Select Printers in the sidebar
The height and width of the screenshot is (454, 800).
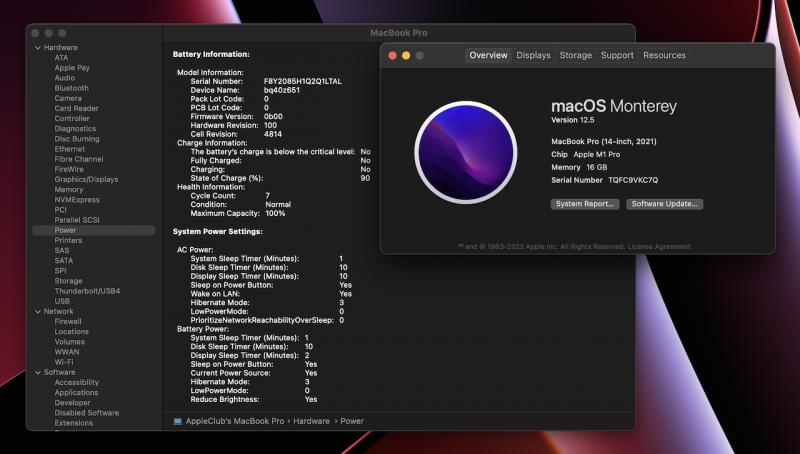coord(68,240)
